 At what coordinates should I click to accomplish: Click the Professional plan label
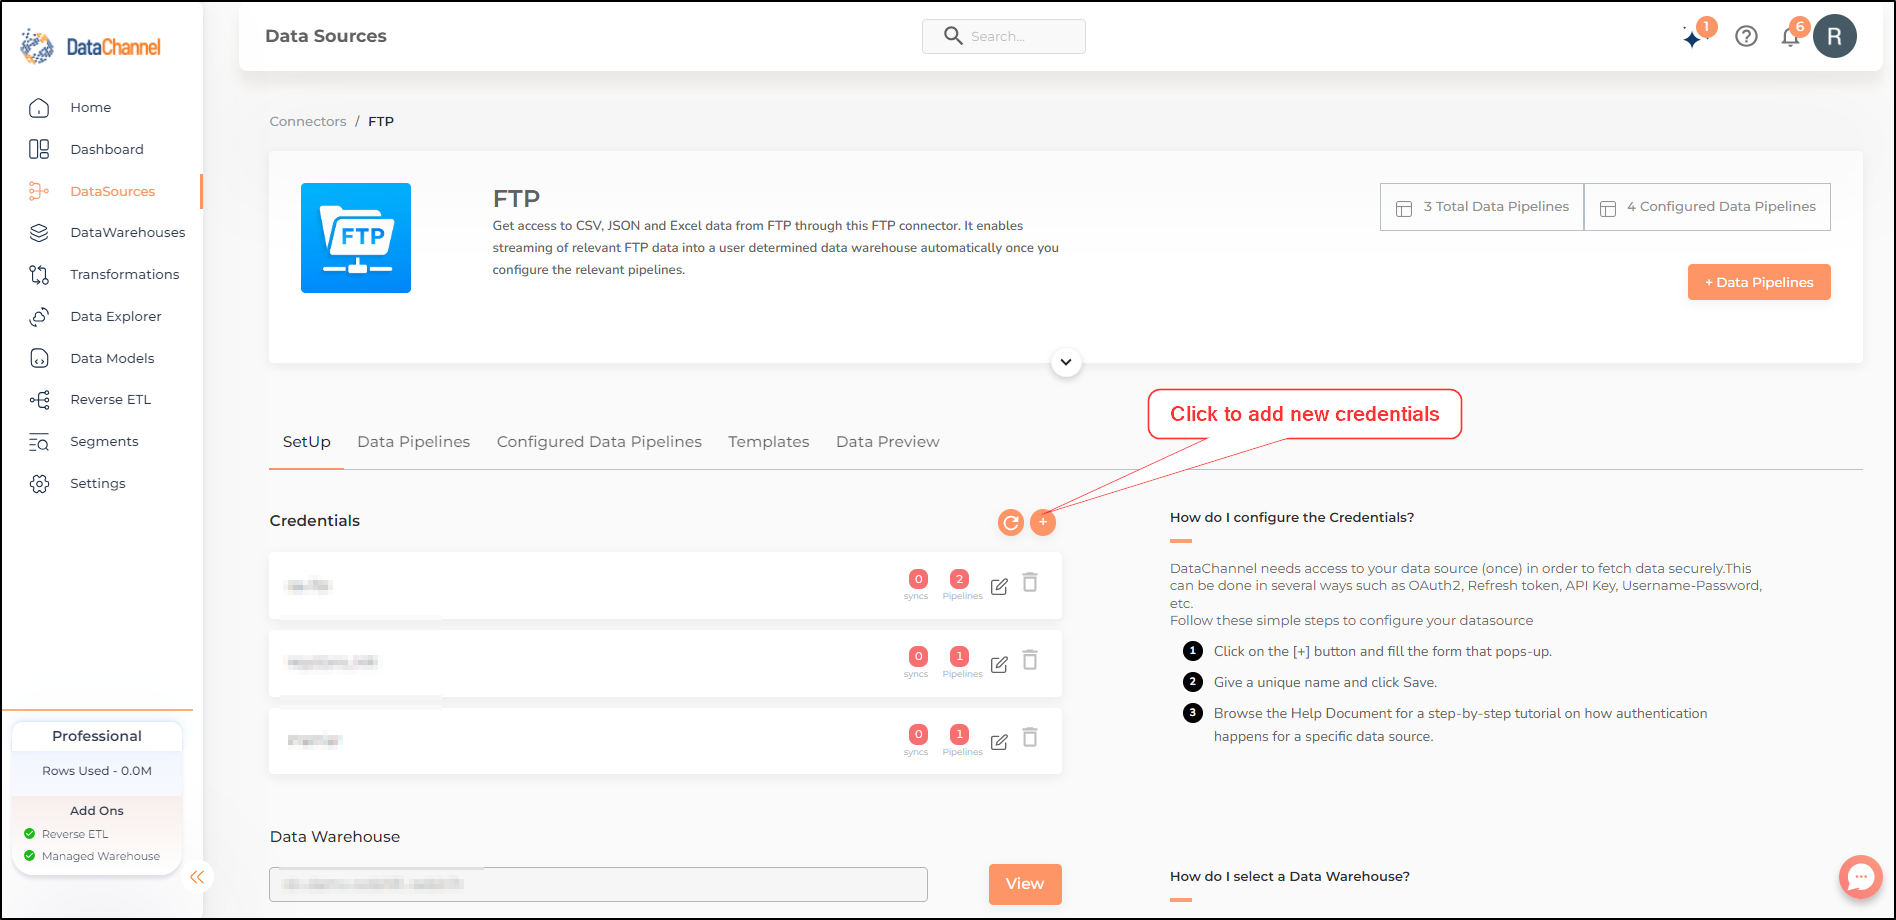click(97, 736)
